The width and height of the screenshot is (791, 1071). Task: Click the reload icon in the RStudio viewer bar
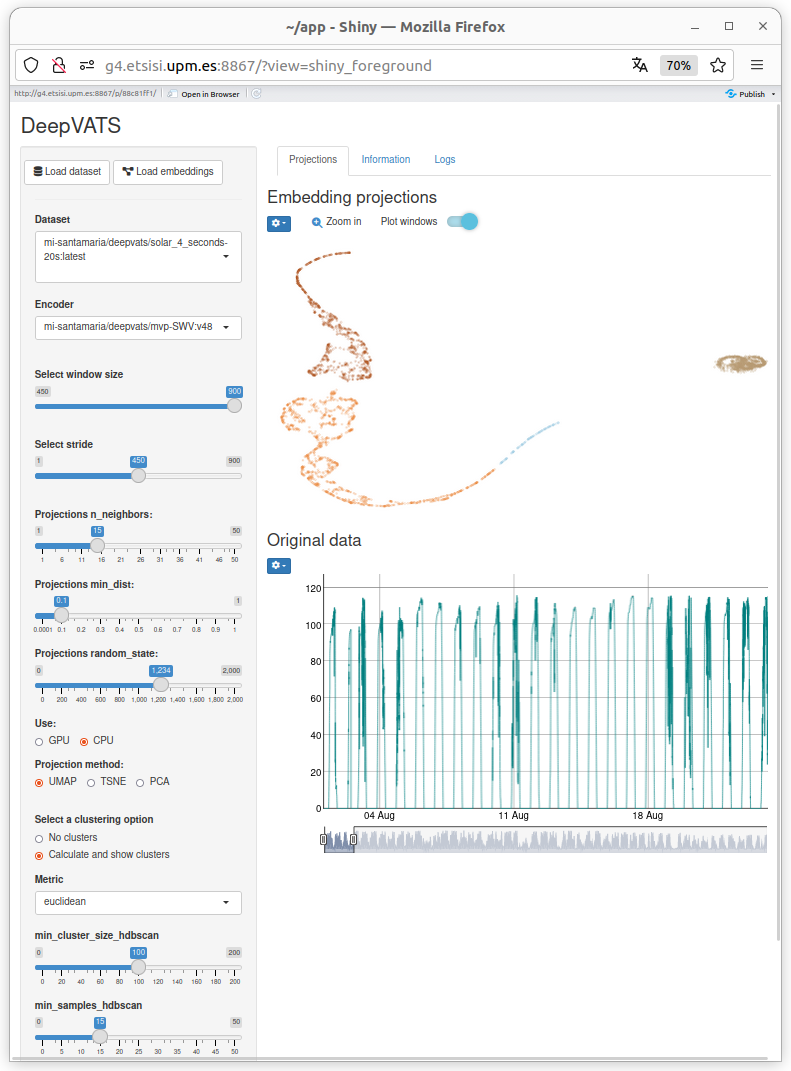tap(257, 94)
